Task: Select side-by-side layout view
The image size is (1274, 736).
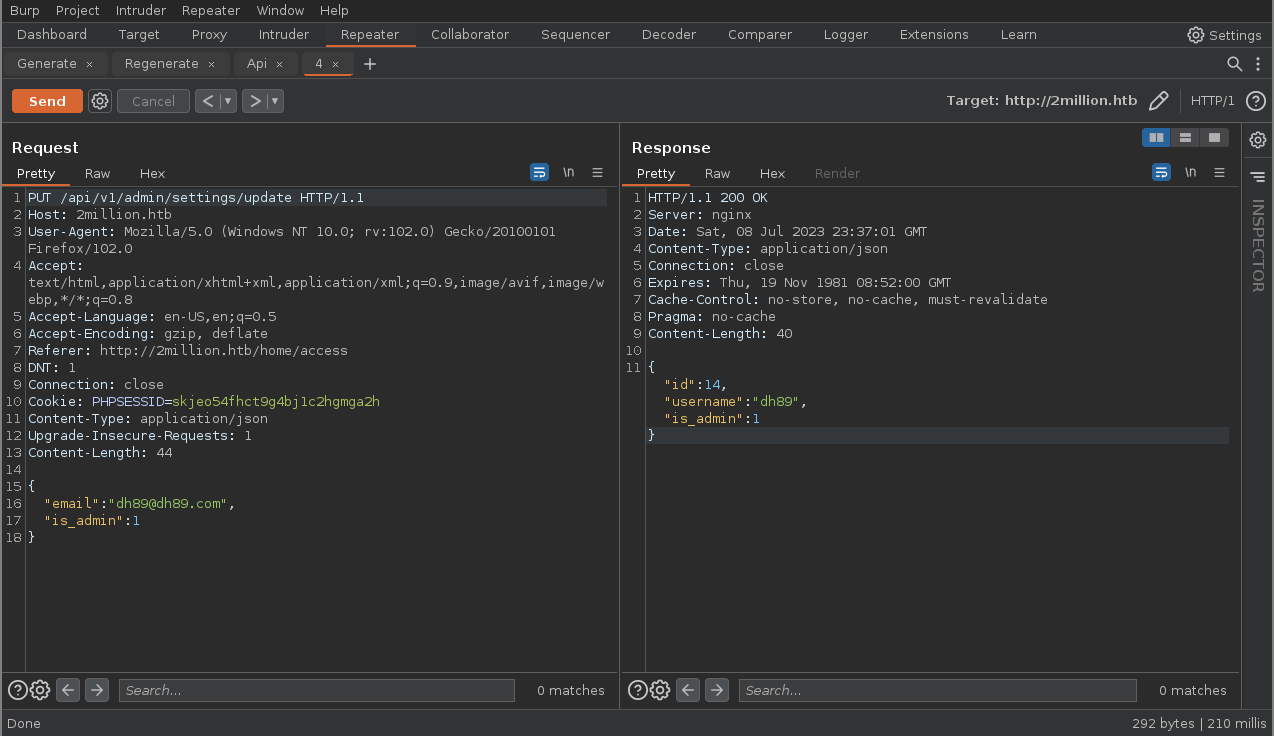Action: click(x=1156, y=137)
